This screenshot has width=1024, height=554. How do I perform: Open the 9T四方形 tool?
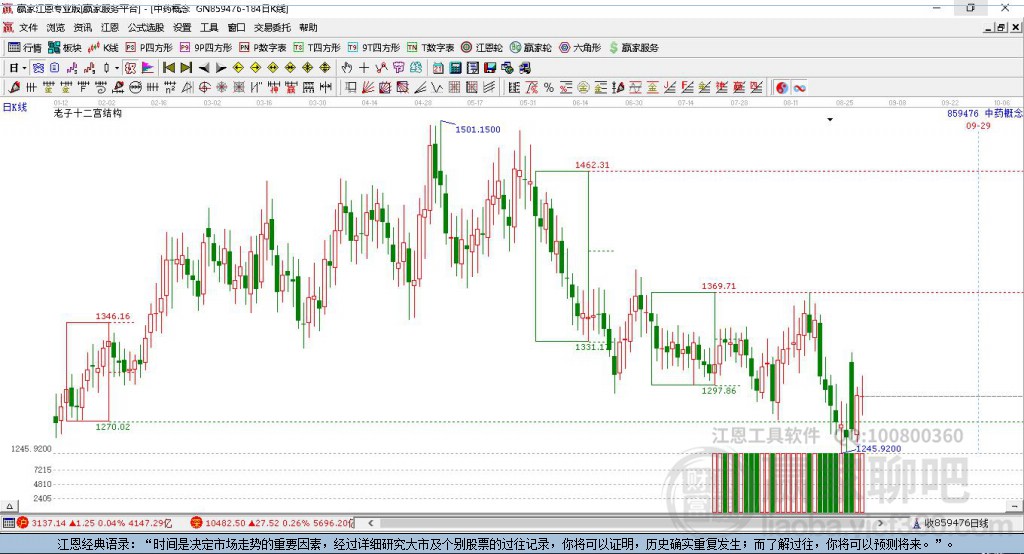(374, 48)
